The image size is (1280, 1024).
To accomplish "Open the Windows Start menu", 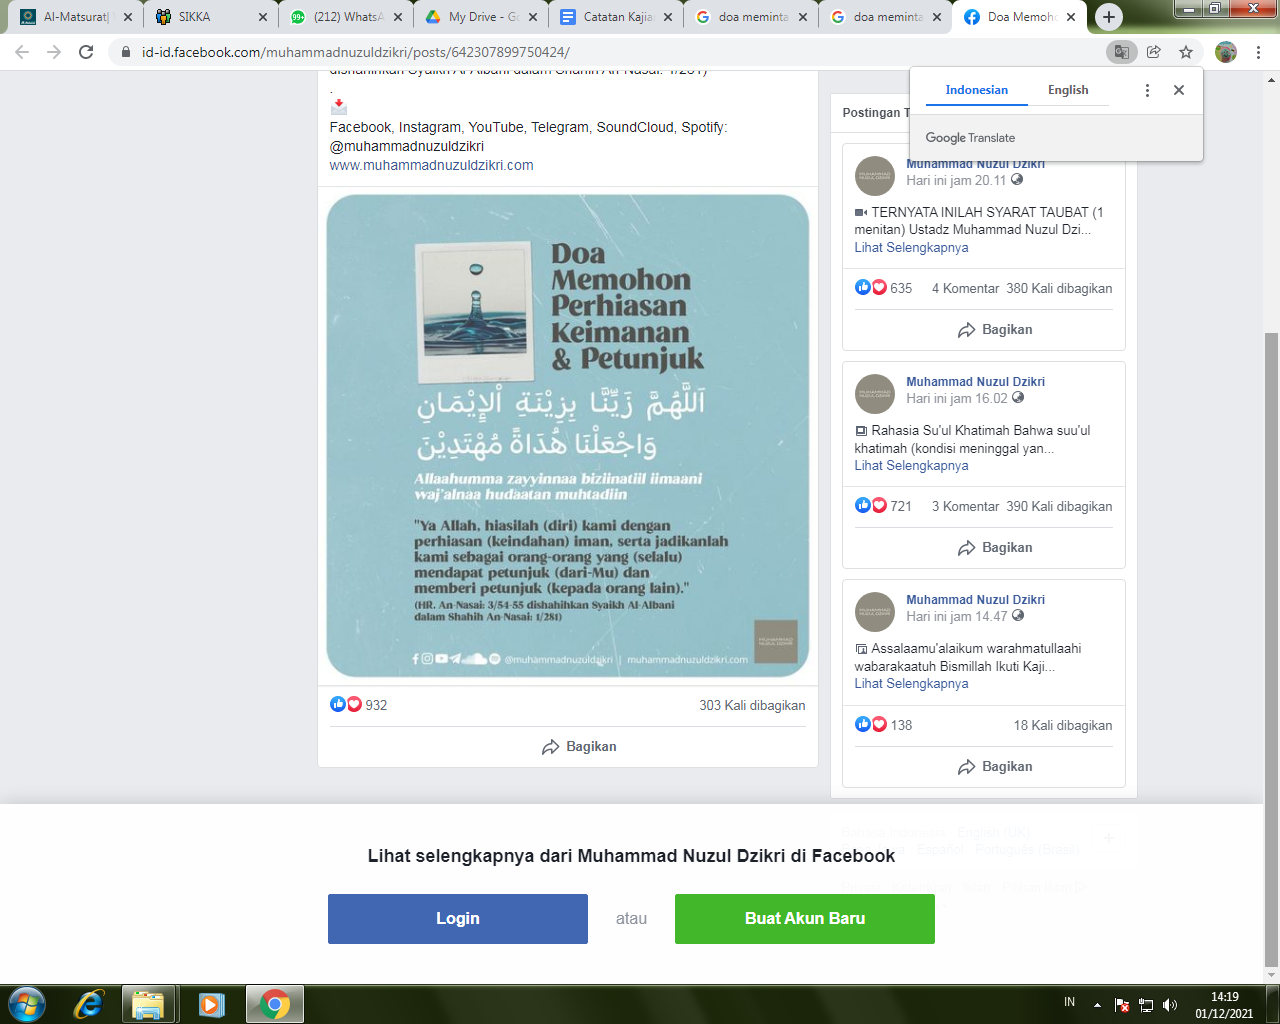I will (x=26, y=1004).
